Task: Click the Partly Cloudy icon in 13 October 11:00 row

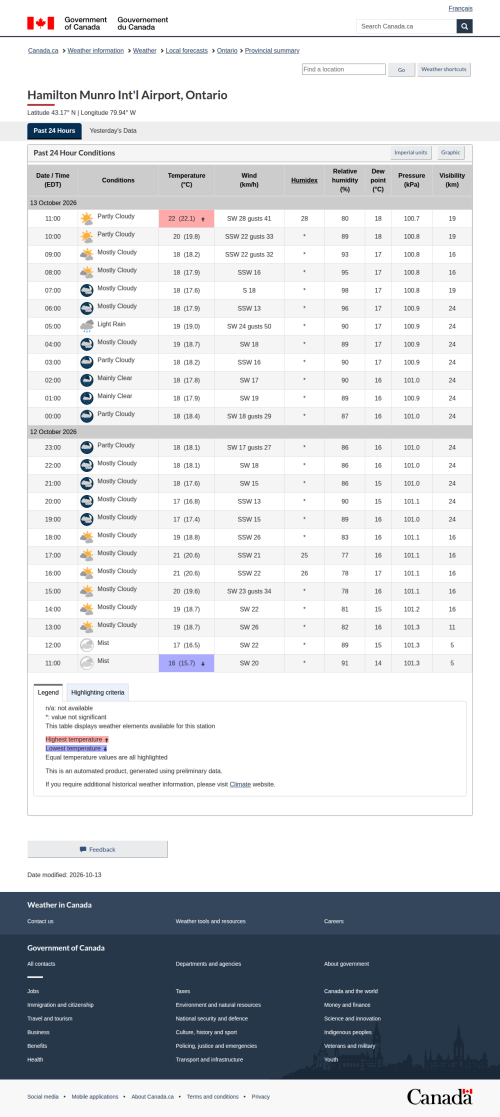Action: (x=86, y=219)
